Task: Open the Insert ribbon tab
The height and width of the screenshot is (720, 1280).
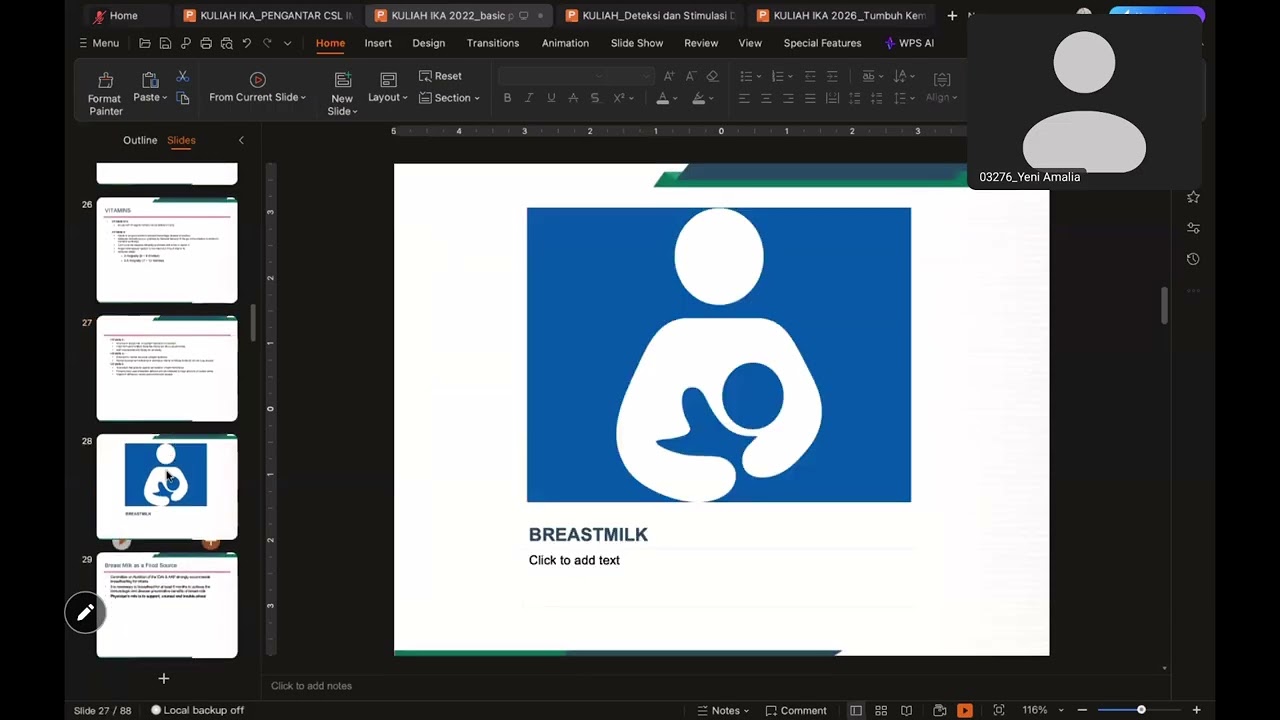Action: (x=378, y=43)
